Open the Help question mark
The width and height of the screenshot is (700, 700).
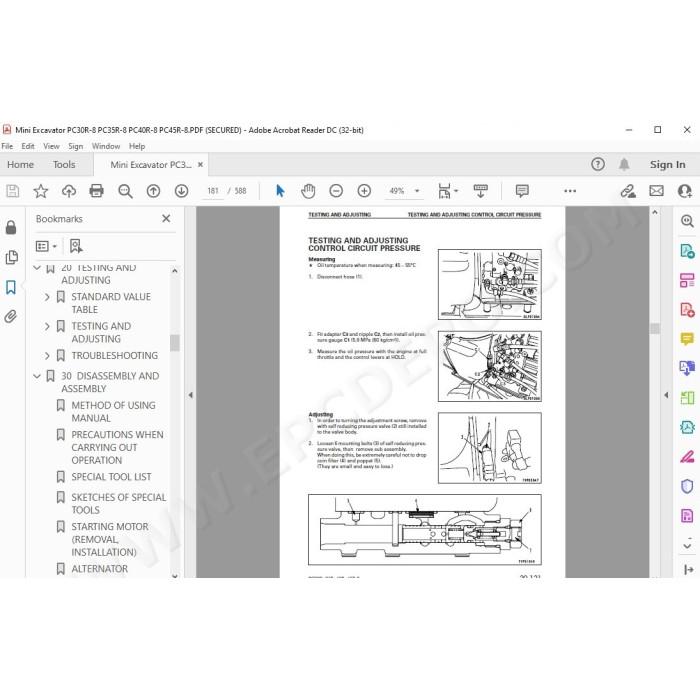click(598, 164)
